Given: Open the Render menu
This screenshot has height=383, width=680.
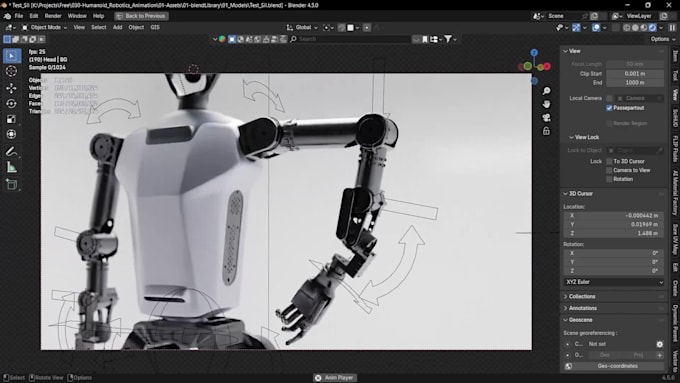Looking at the screenshot, I should click(53, 16).
